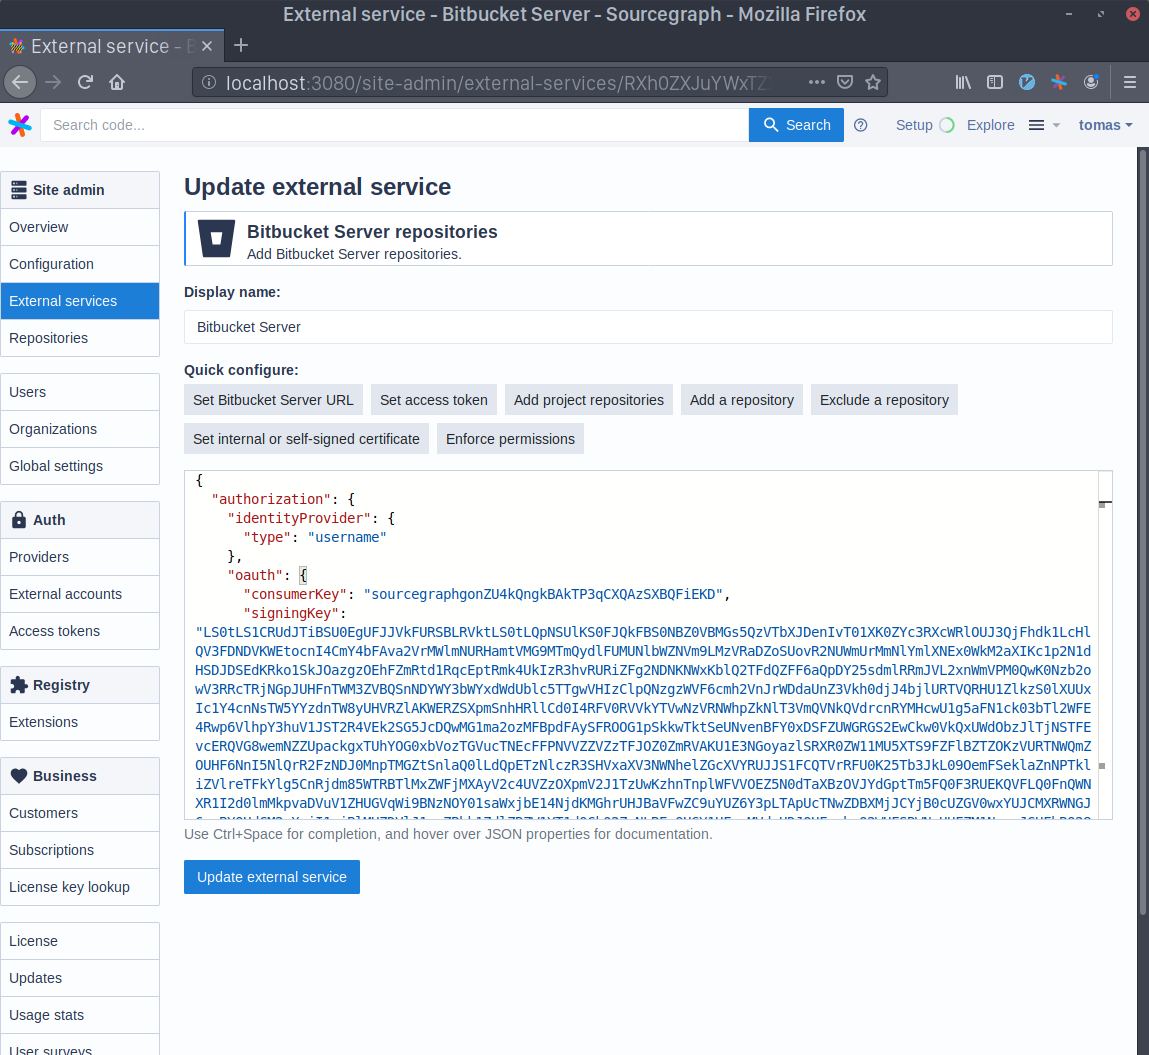
Task: Open Configuration in the sidebar
Action: coord(80,264)
